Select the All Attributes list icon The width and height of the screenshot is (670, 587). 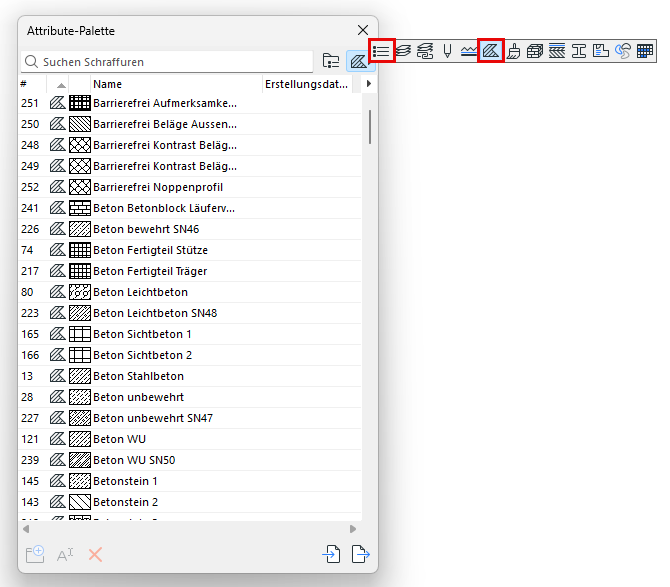(381, 51)
